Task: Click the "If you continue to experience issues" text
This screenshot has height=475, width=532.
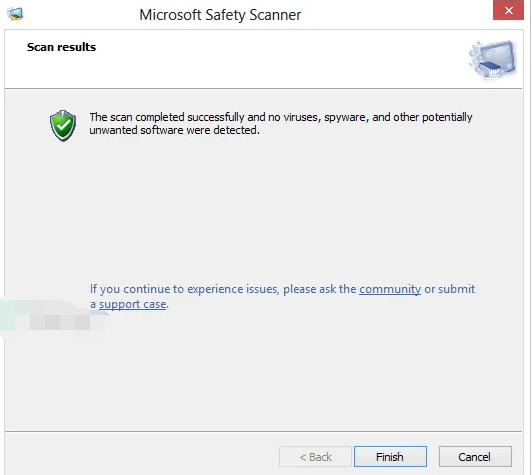Action: pyautogui.click(x=184, y=289)
